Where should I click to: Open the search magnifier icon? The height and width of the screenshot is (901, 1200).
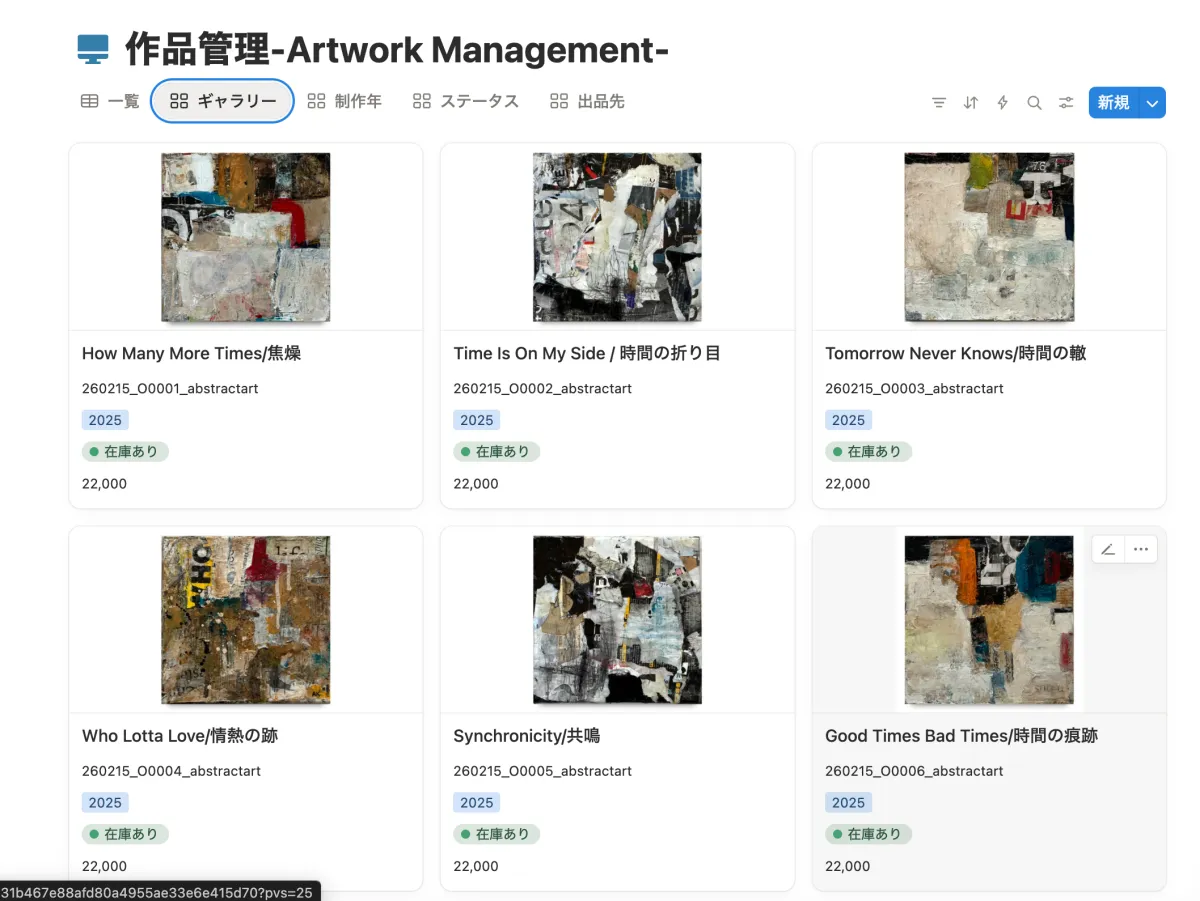(x=1034, y=102)
